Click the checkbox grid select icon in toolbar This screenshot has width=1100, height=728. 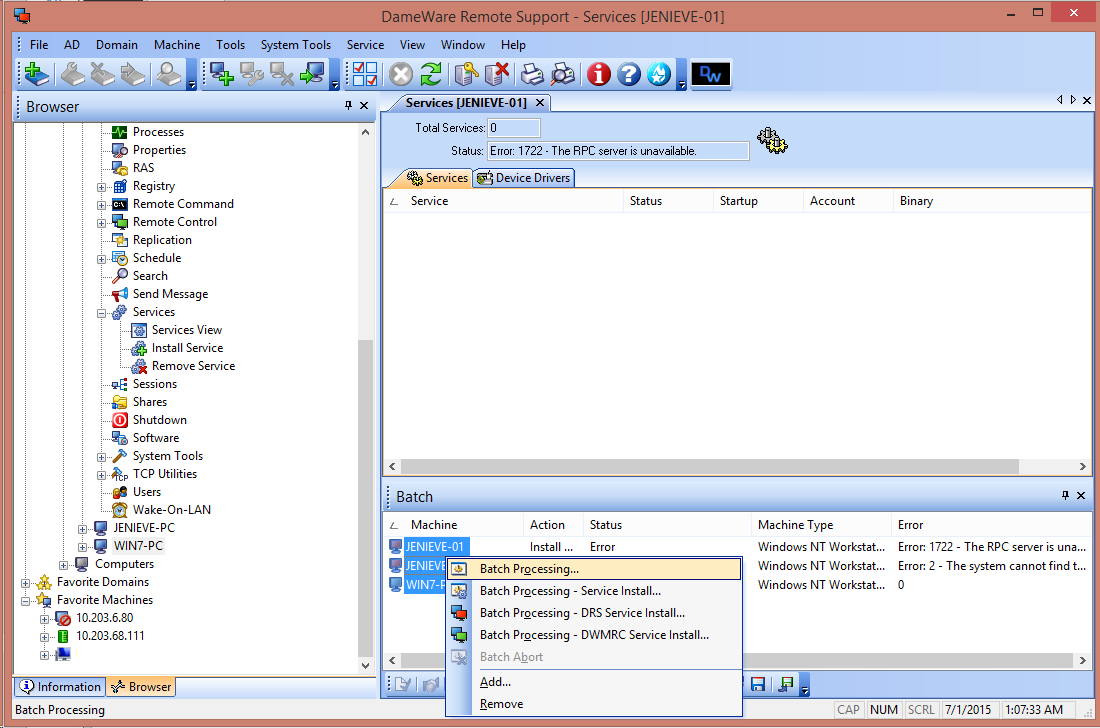365,74
